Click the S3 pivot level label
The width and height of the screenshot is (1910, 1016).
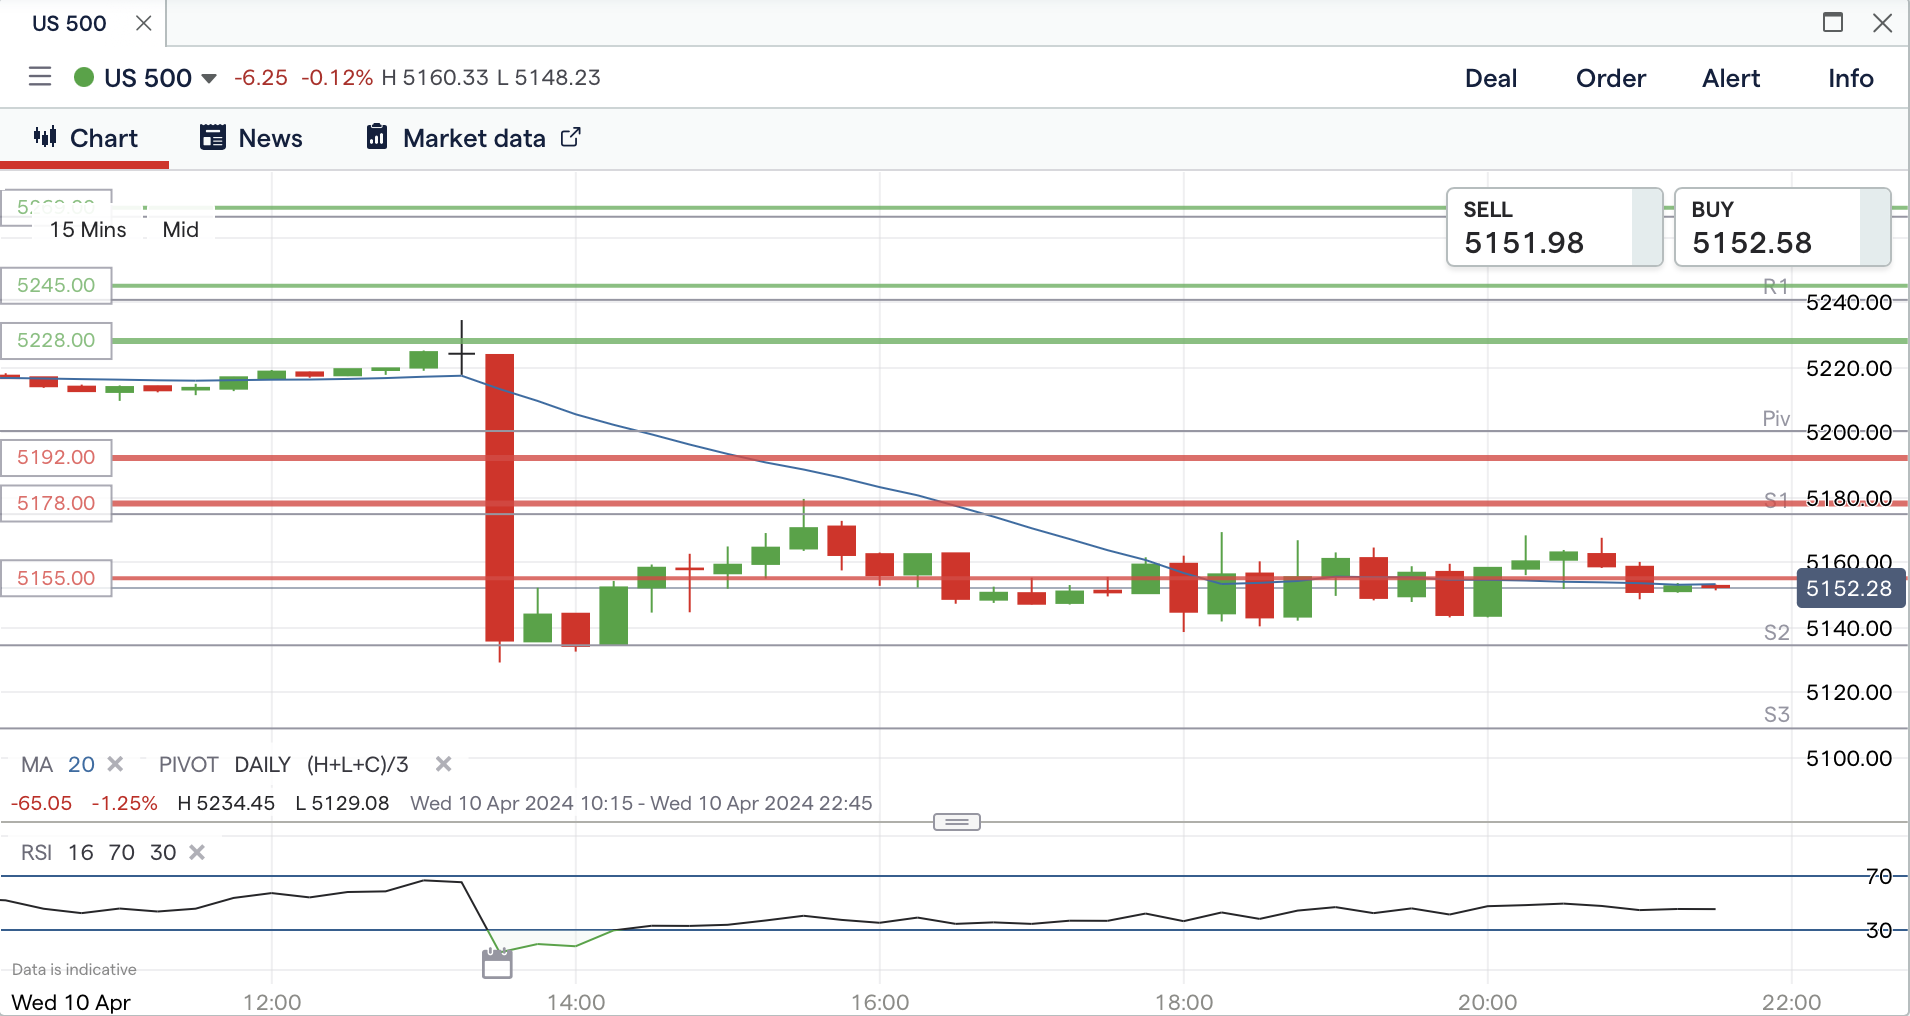1776,715
